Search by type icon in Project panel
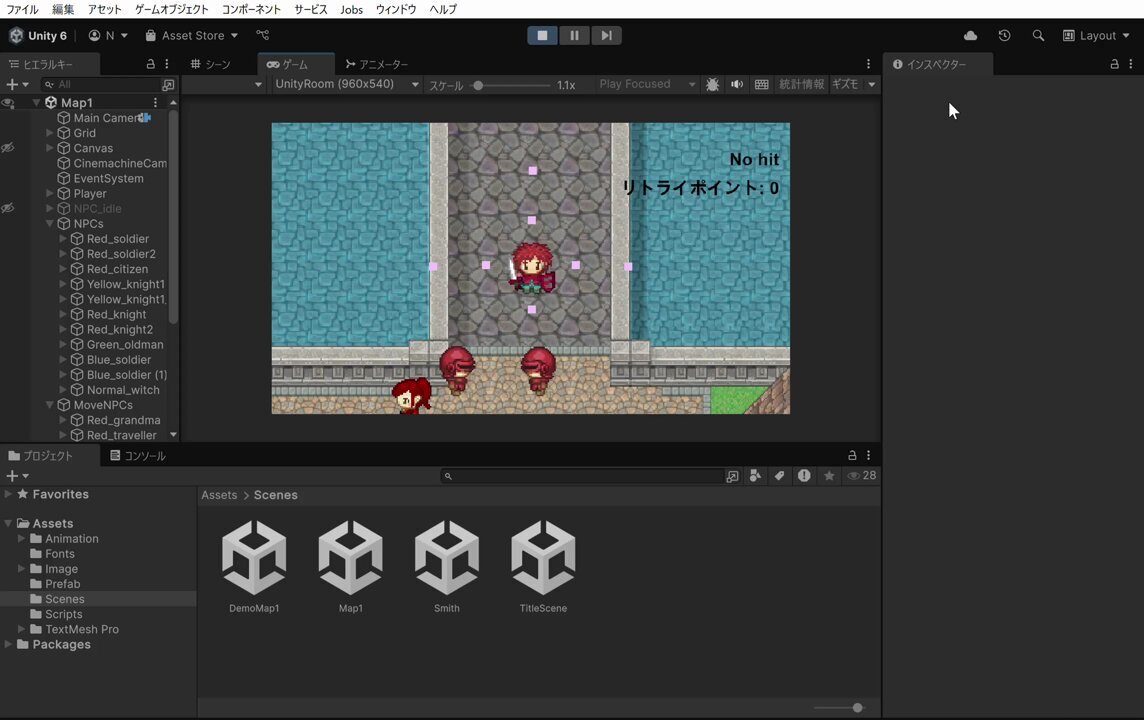1144x720 pixels. pyautogui.click(x=755, y=476)
